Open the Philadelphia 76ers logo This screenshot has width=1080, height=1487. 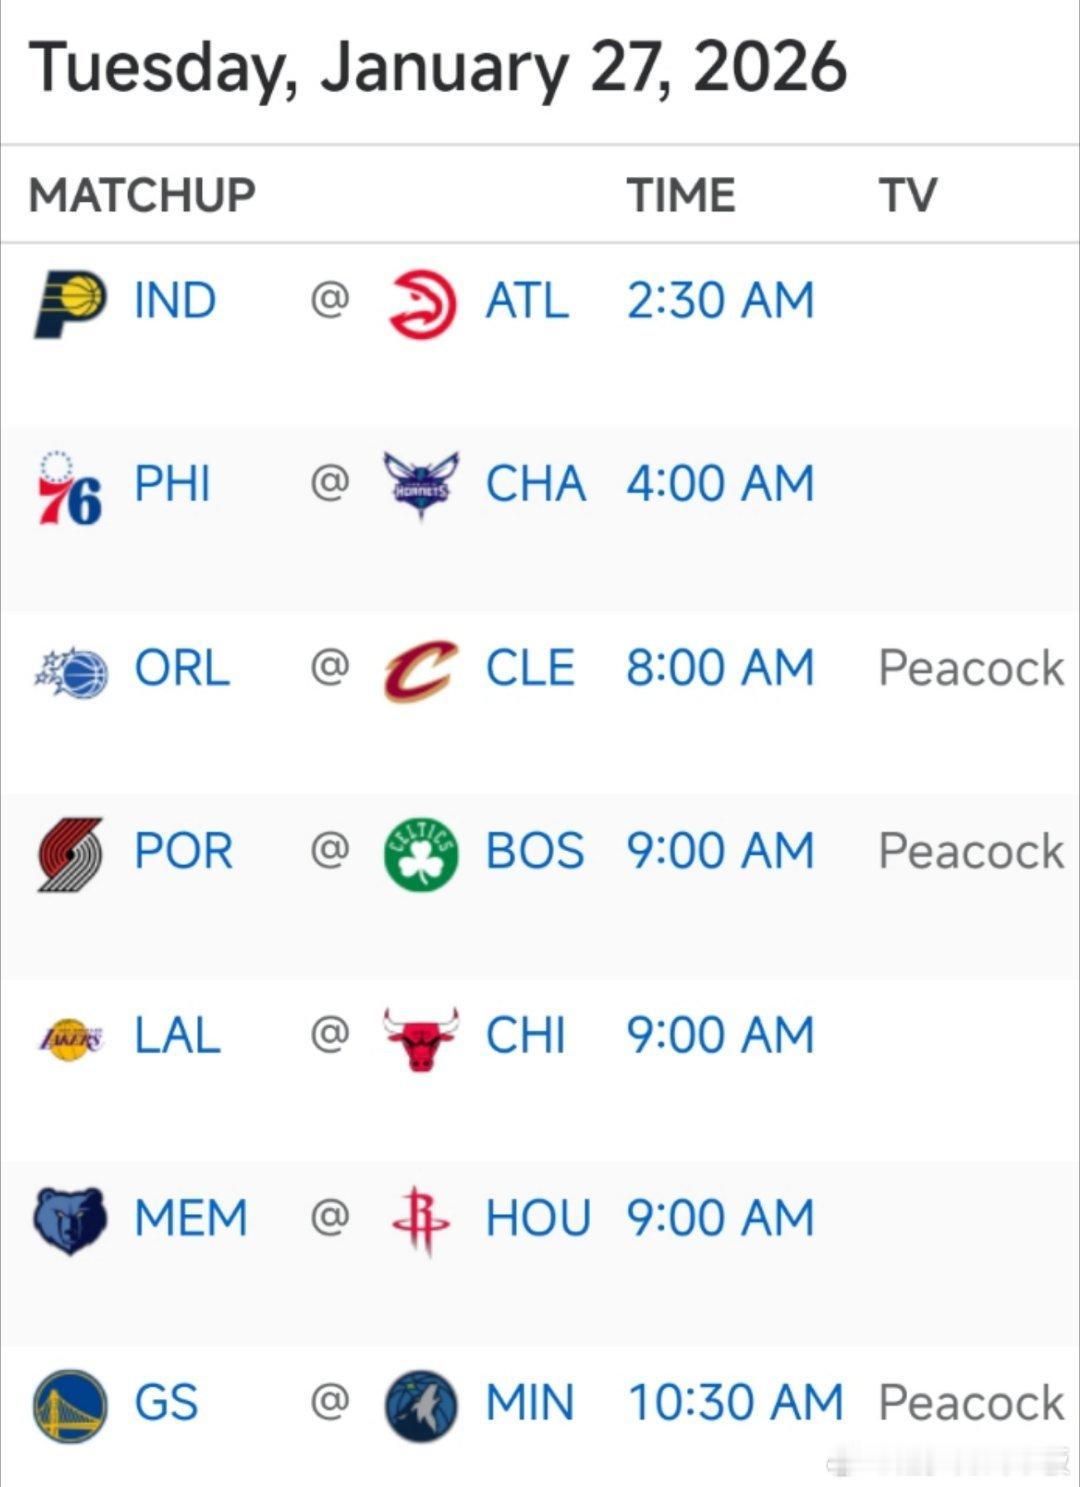(x=70, y=487)
